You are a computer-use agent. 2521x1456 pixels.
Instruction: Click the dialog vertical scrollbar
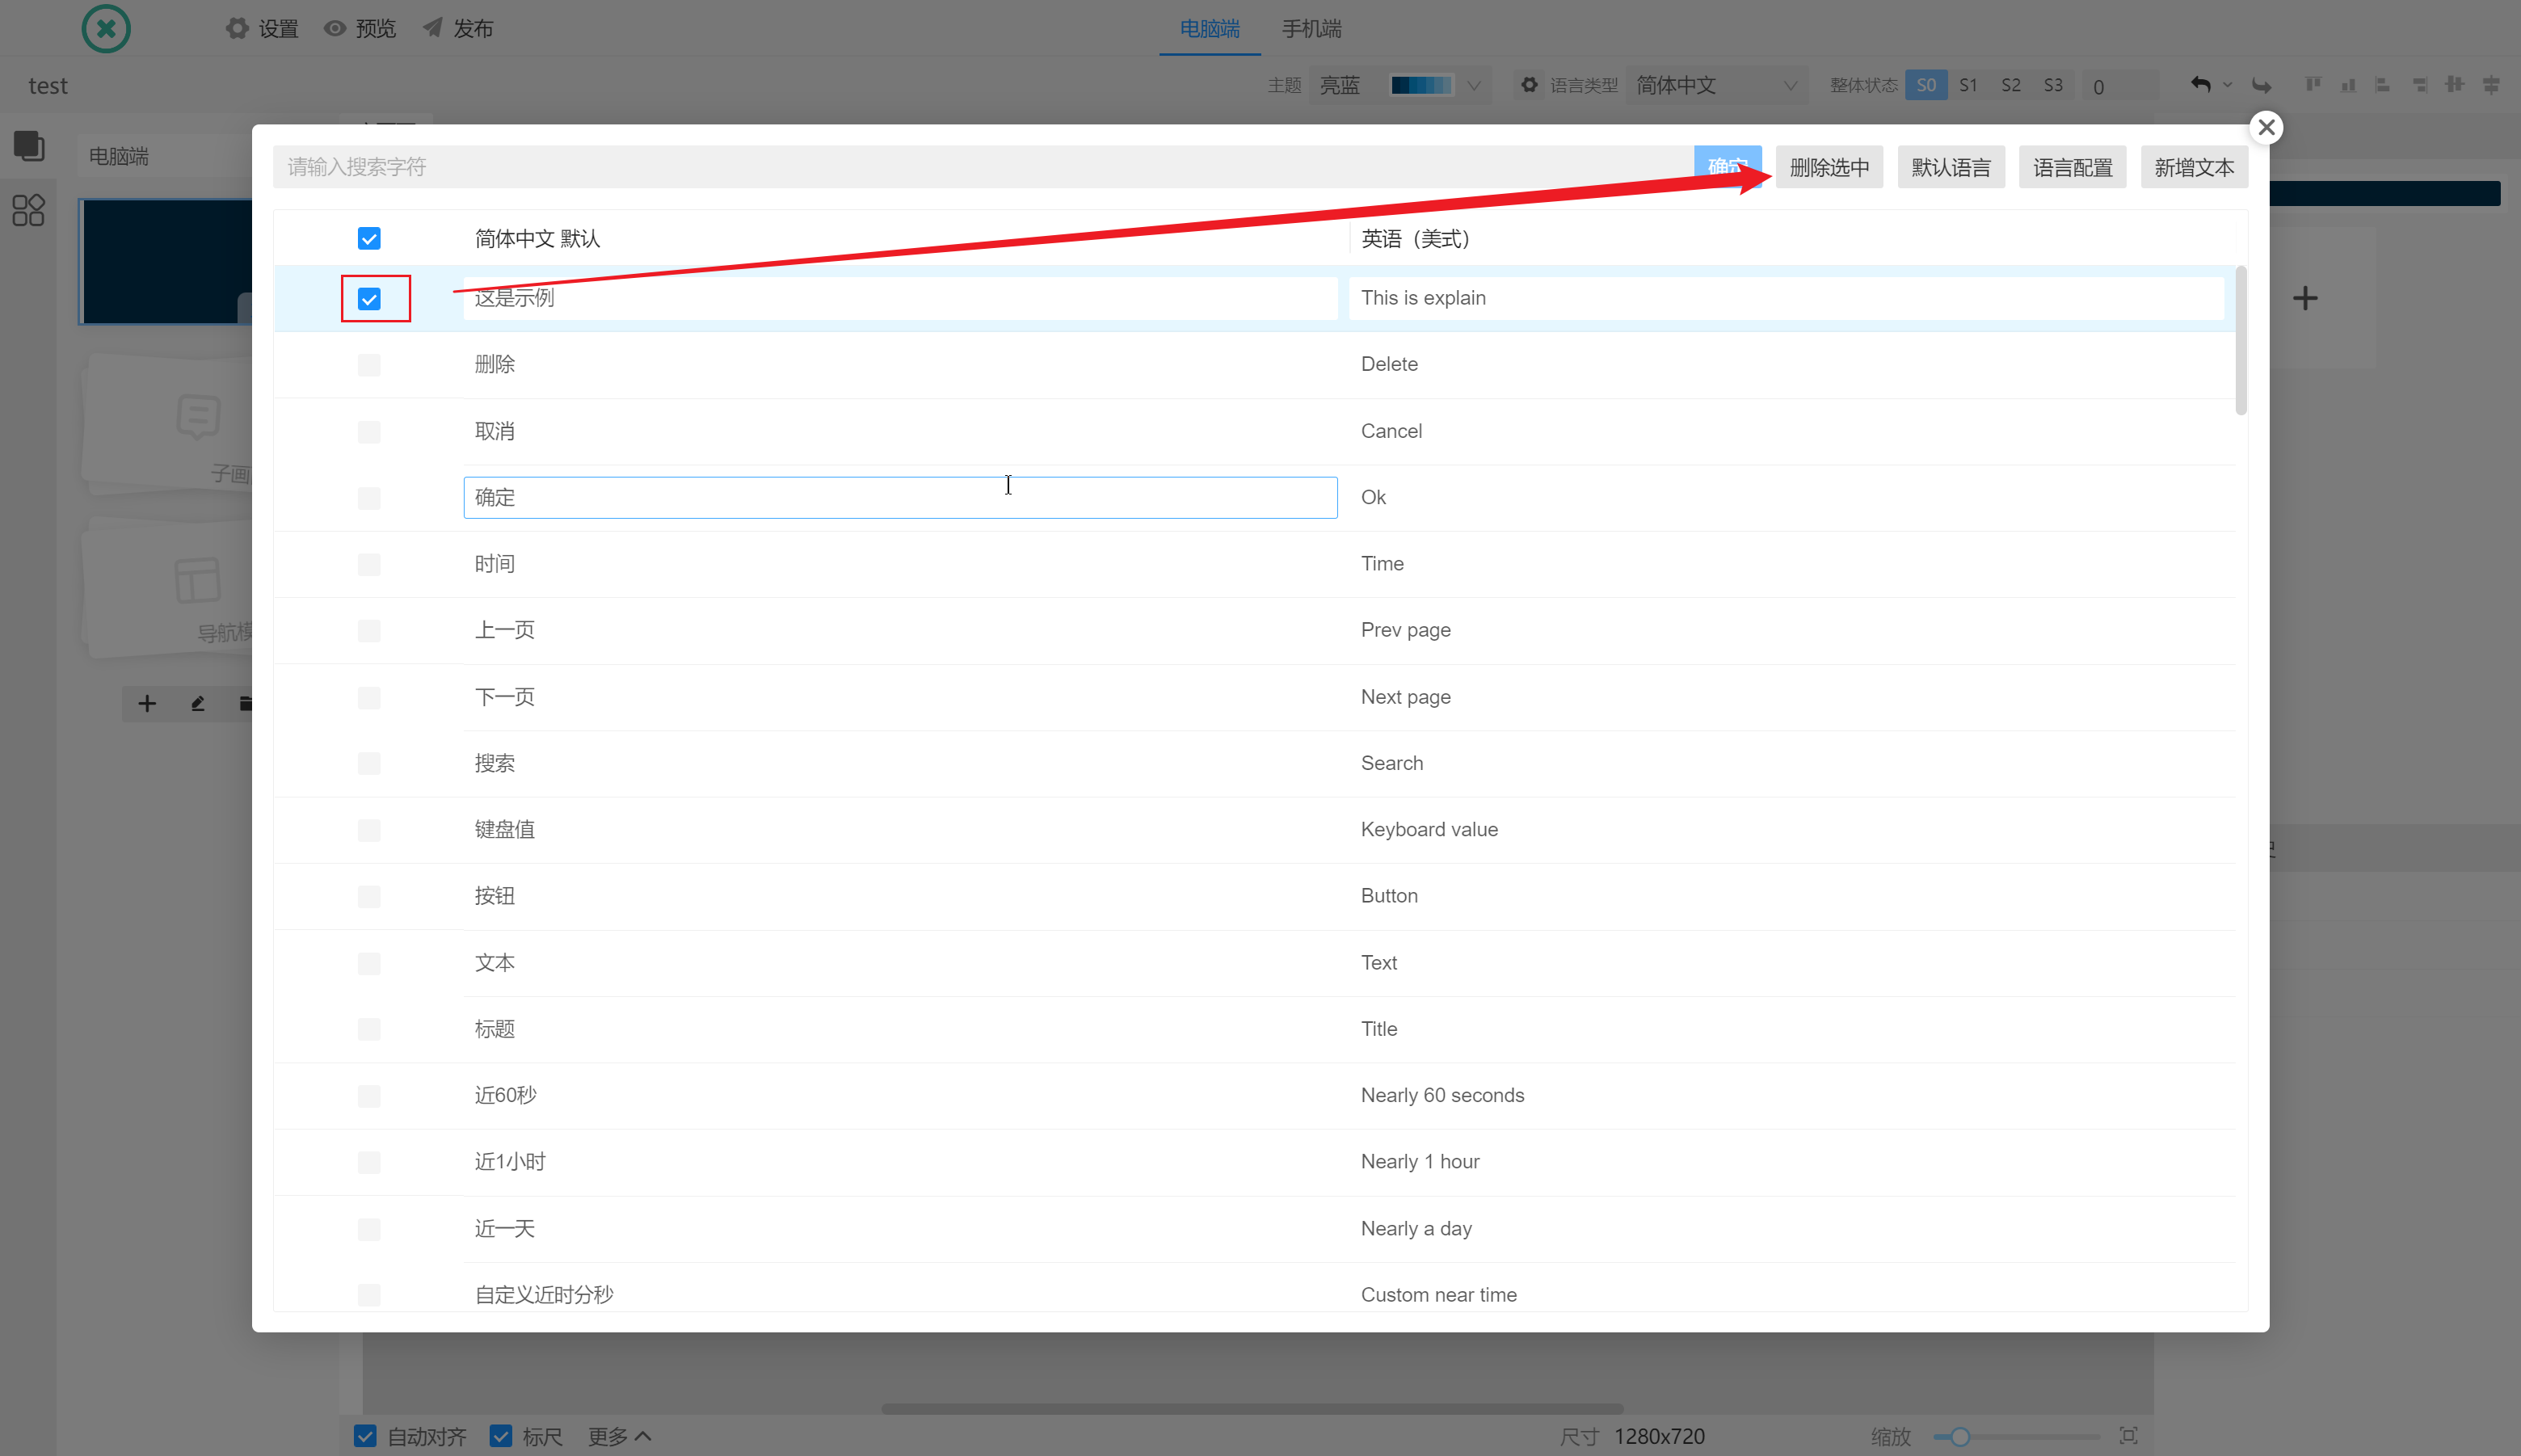[2241, 340]
